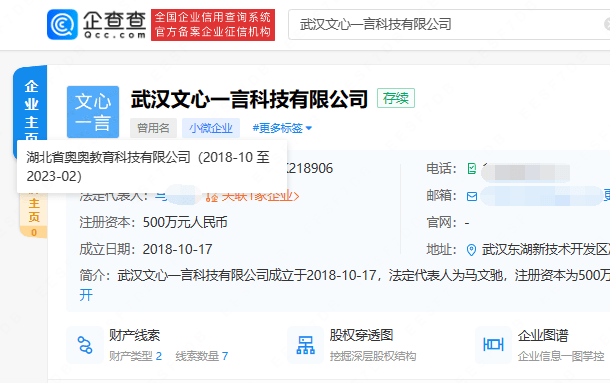Click the red 全国企业信用查询系统 banner
The height and width of the screenshot is (383, 610).
click(x=213, y=25)
